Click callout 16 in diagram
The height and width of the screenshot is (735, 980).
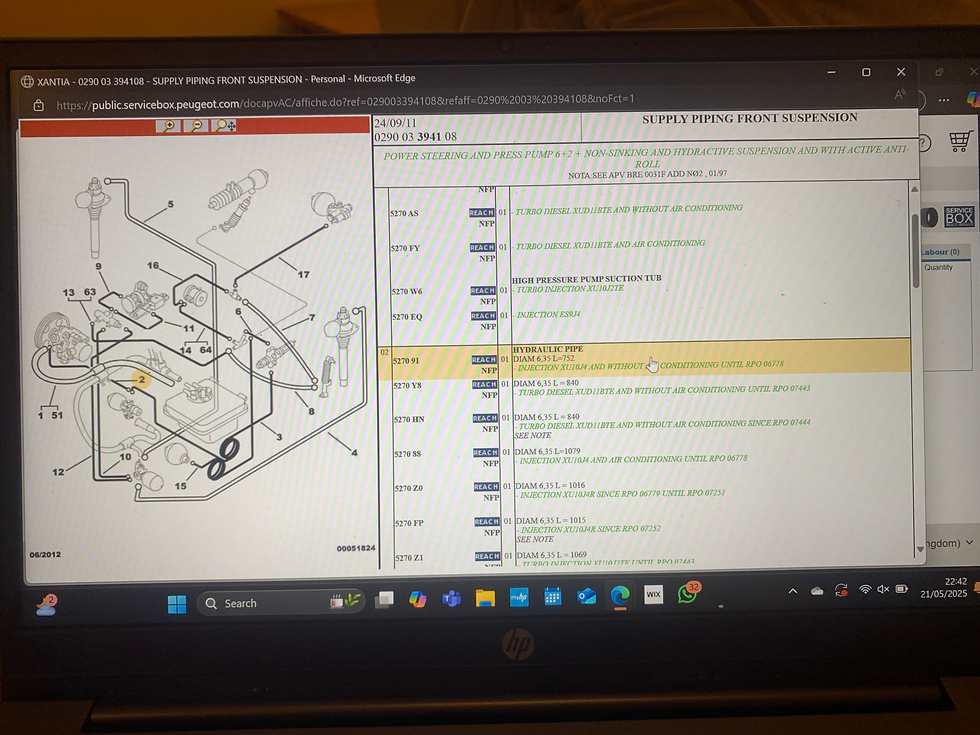[153, 266]
